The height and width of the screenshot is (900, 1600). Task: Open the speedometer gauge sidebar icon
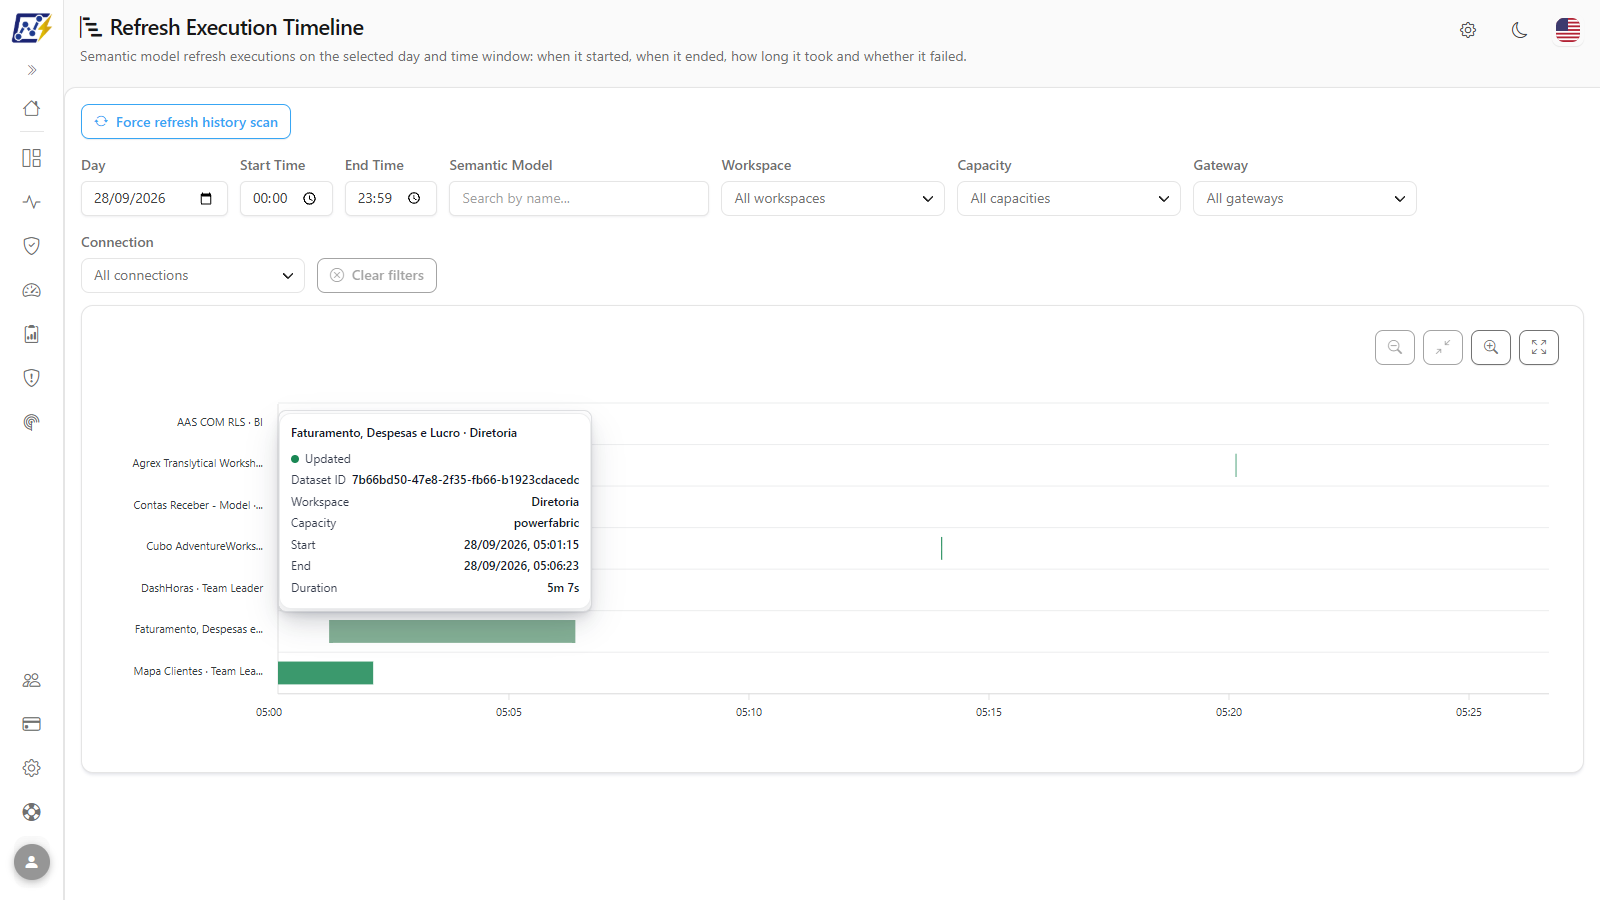[32, 290]
